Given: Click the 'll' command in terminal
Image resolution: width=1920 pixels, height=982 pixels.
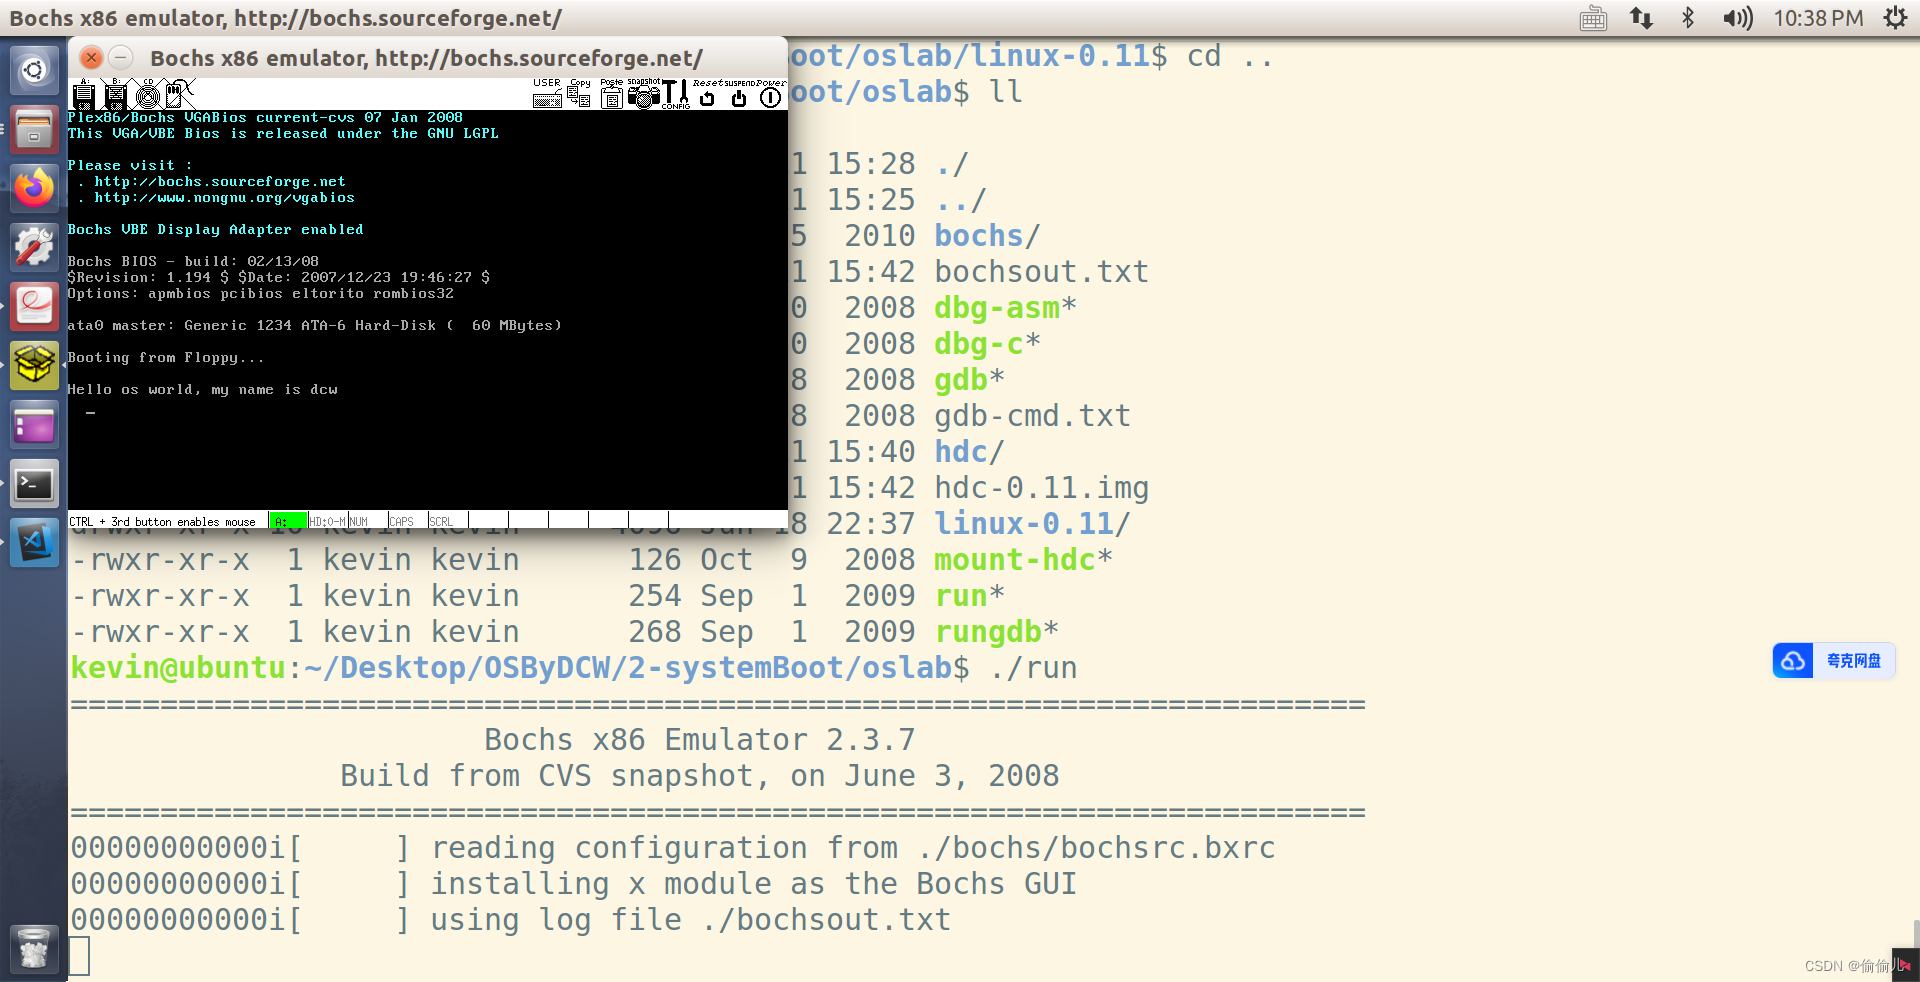Looking at the screenshot, I should (x=1006, y=92).
